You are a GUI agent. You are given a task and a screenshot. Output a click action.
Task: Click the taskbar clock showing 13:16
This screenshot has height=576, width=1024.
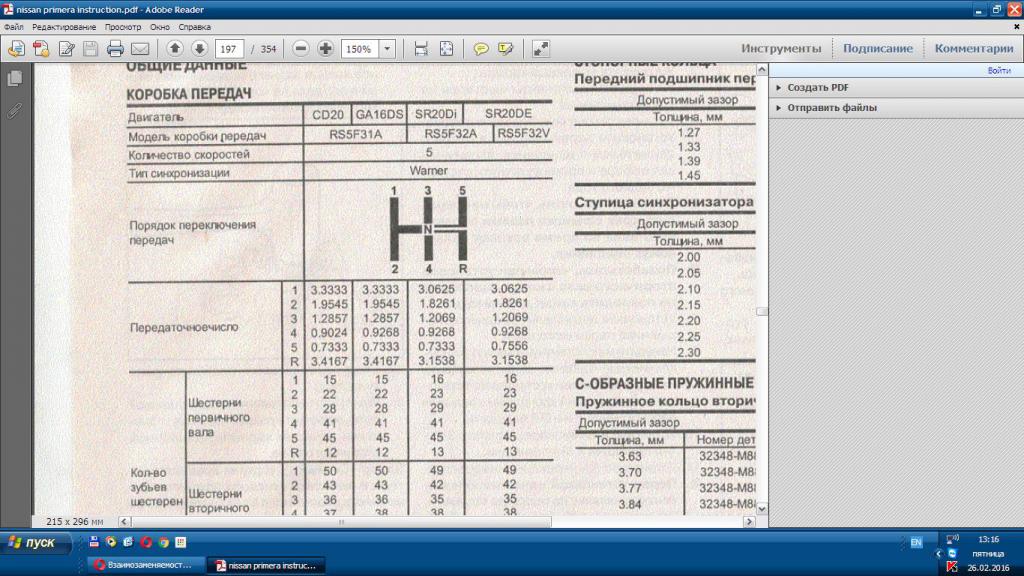tap(988, 539)
